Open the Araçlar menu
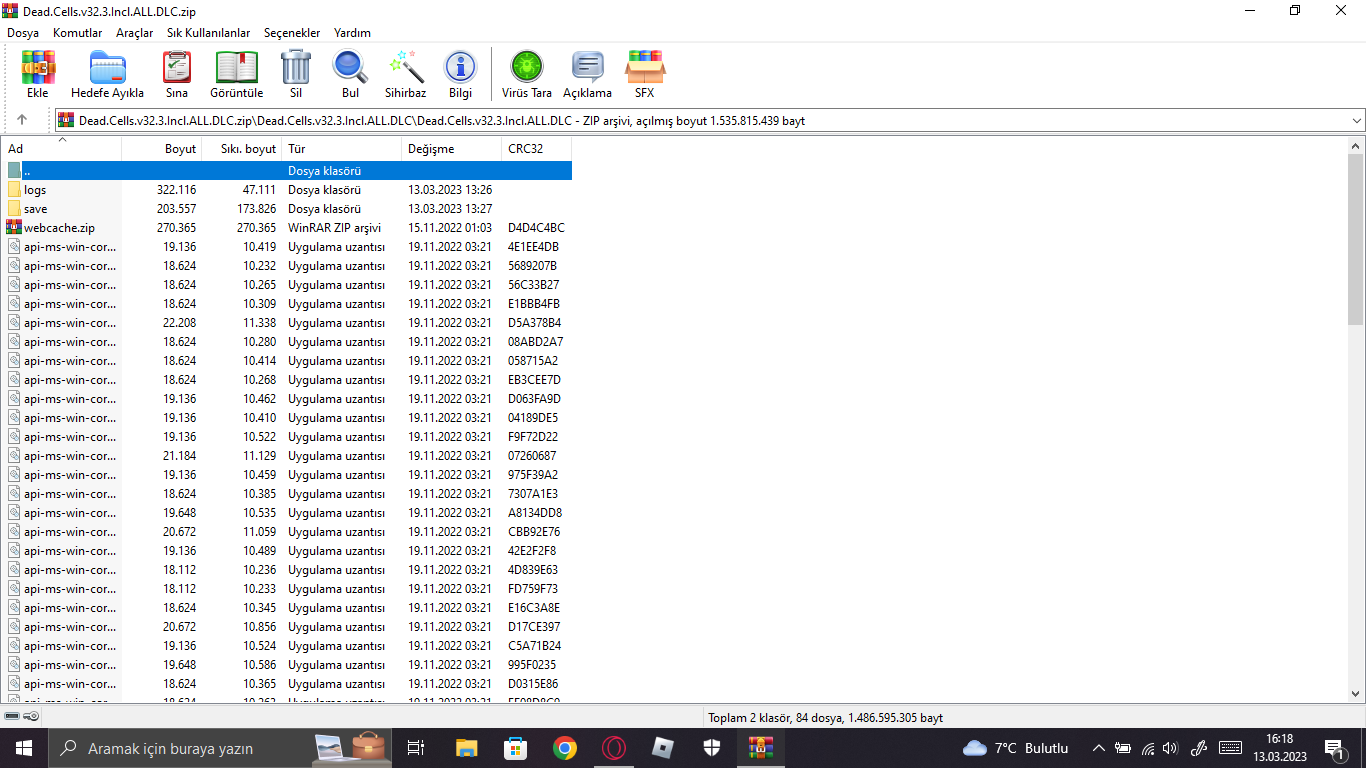This screenshot has height=768, width=1366. coord(135,33)
